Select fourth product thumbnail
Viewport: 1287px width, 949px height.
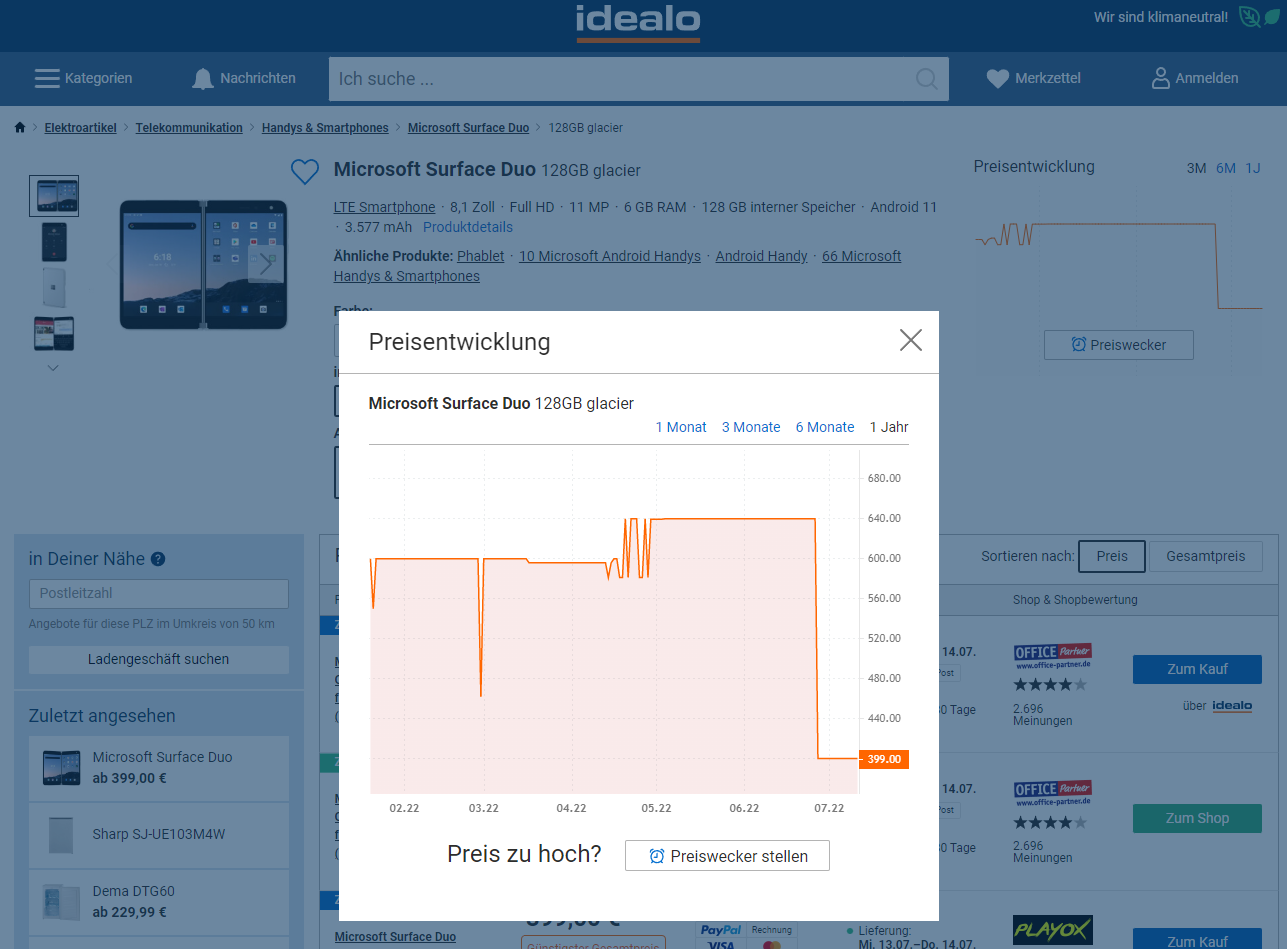tap(54, 333)
